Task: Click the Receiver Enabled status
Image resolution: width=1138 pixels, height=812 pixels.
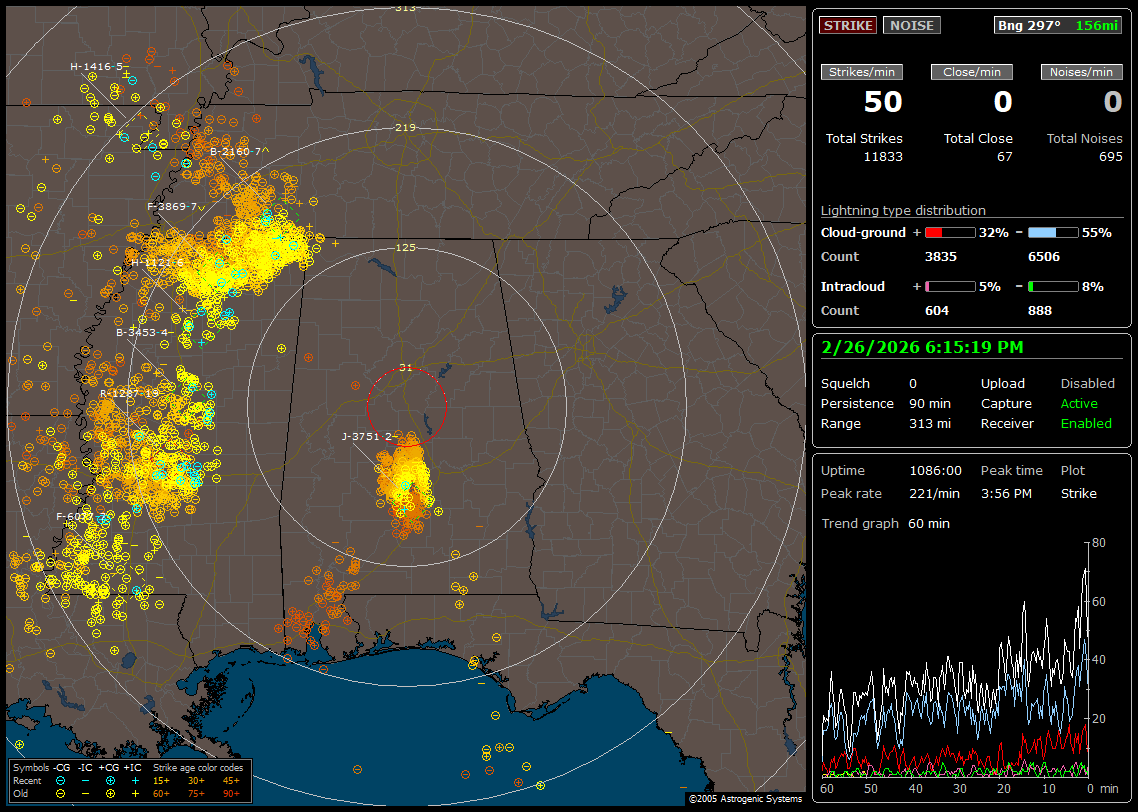Action: [1085, 424]
